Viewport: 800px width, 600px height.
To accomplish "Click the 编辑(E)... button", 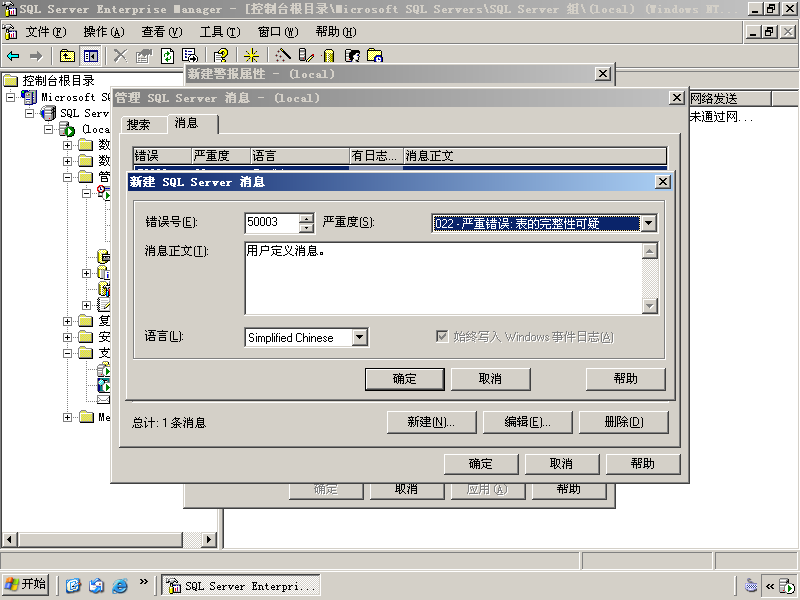I will [x=527, y=422].
